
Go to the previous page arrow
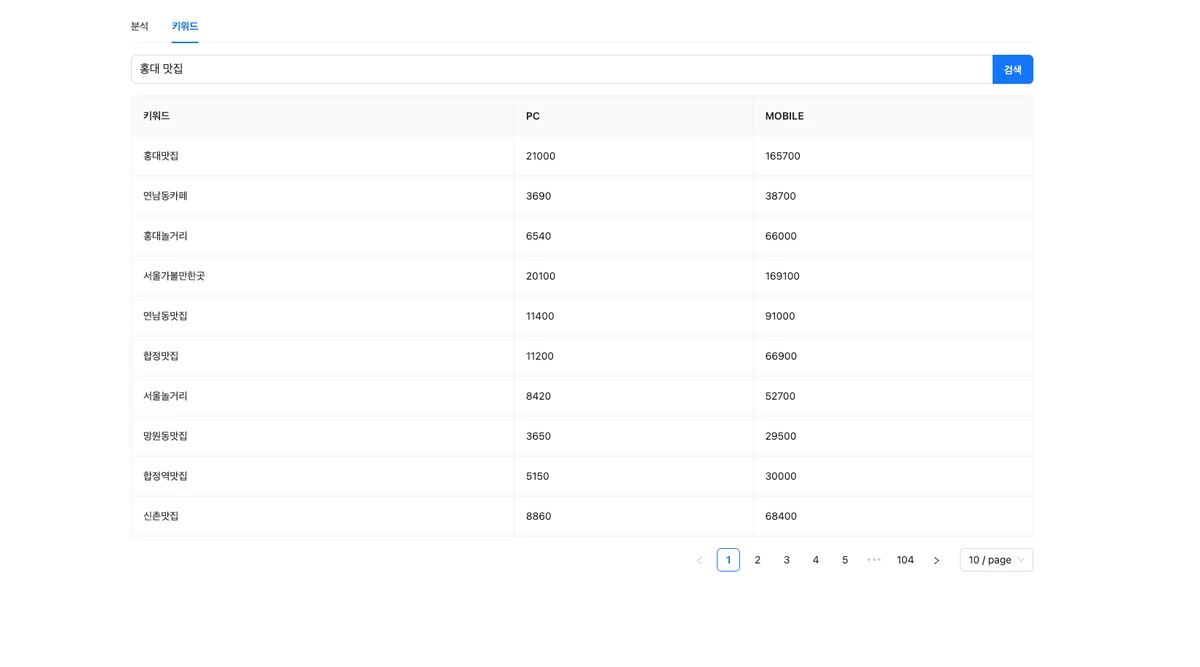pos(699,560)
